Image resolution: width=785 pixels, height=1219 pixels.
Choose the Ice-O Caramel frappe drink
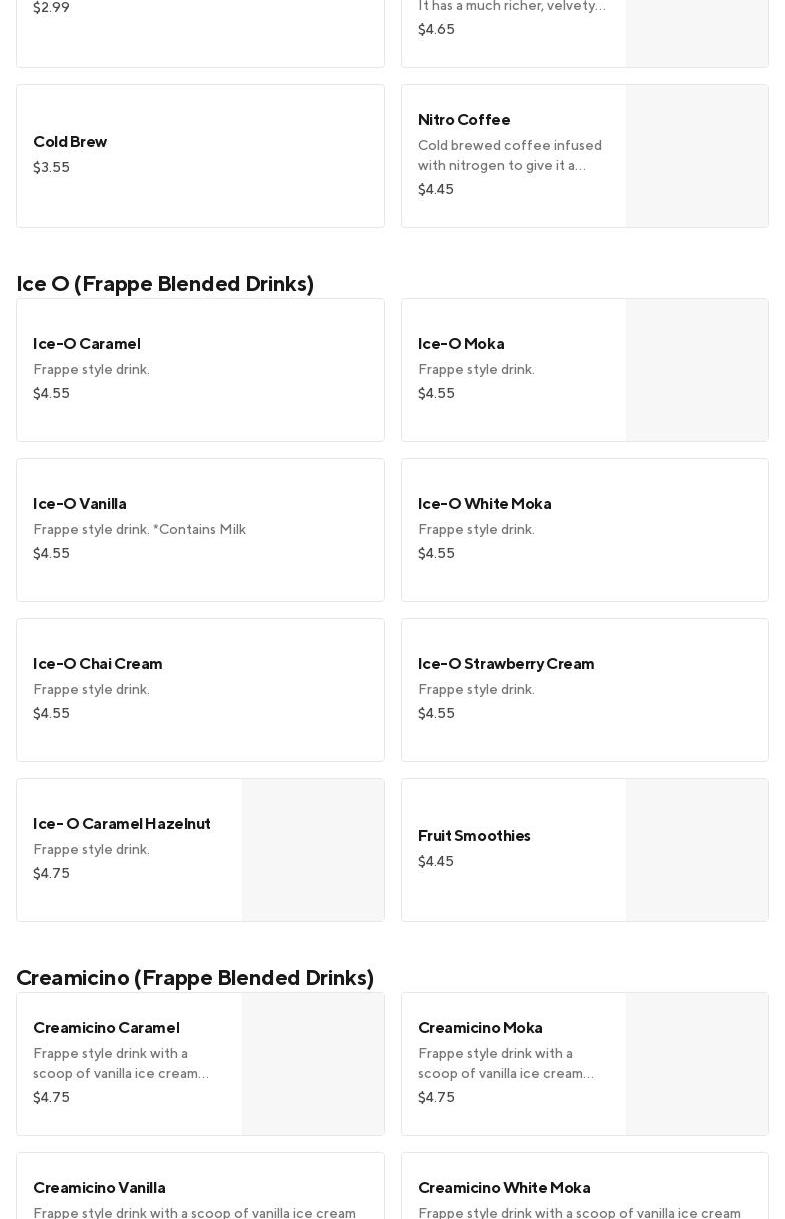coord(200,369)
